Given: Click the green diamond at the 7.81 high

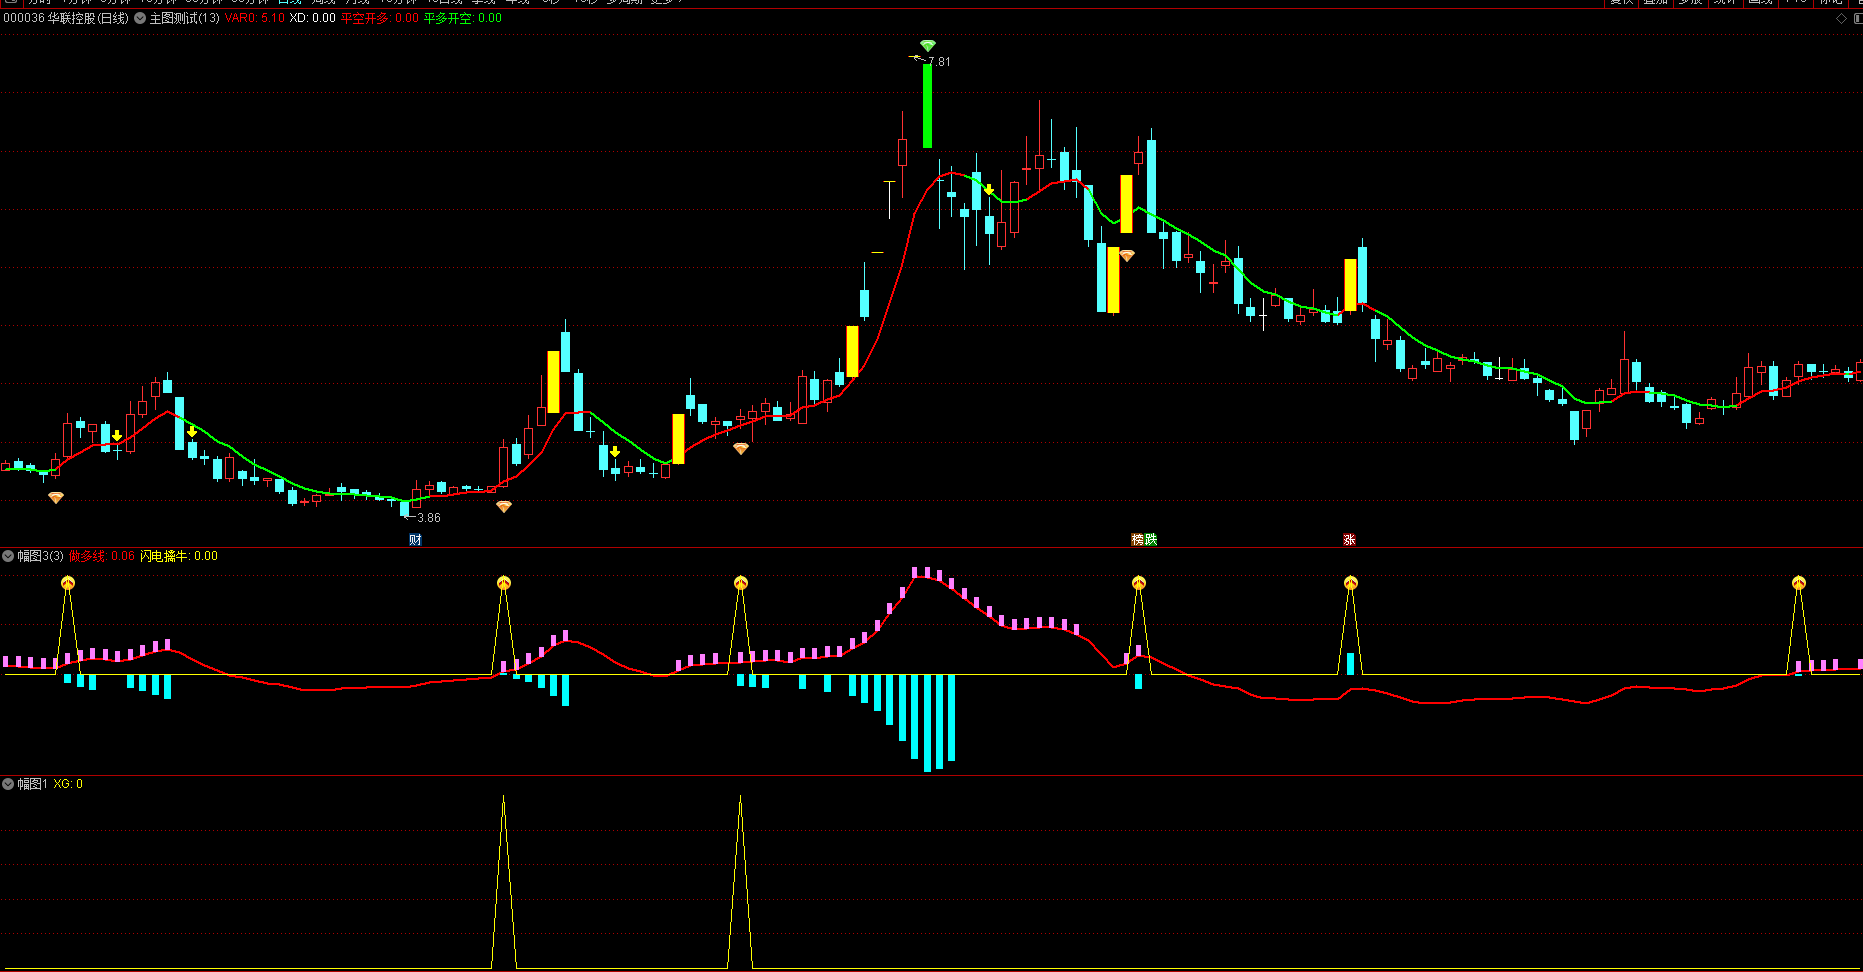Looking at the screenshot, I should pos(928,46).
